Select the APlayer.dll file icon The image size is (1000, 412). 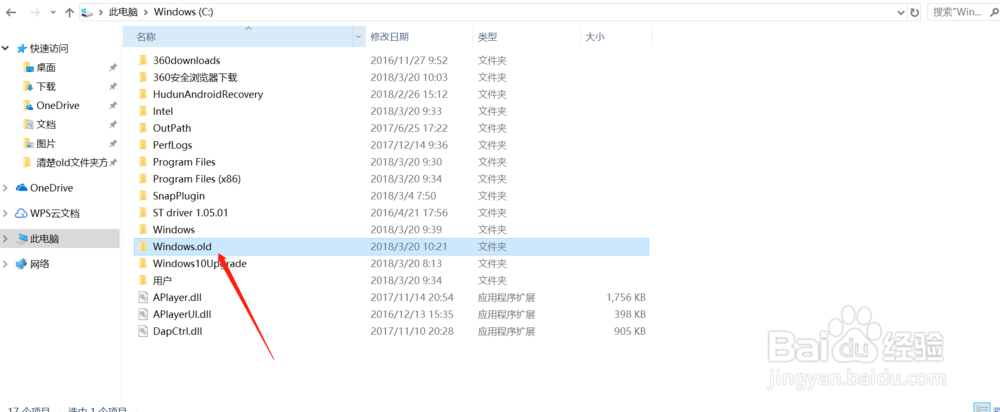click(143, 297)
